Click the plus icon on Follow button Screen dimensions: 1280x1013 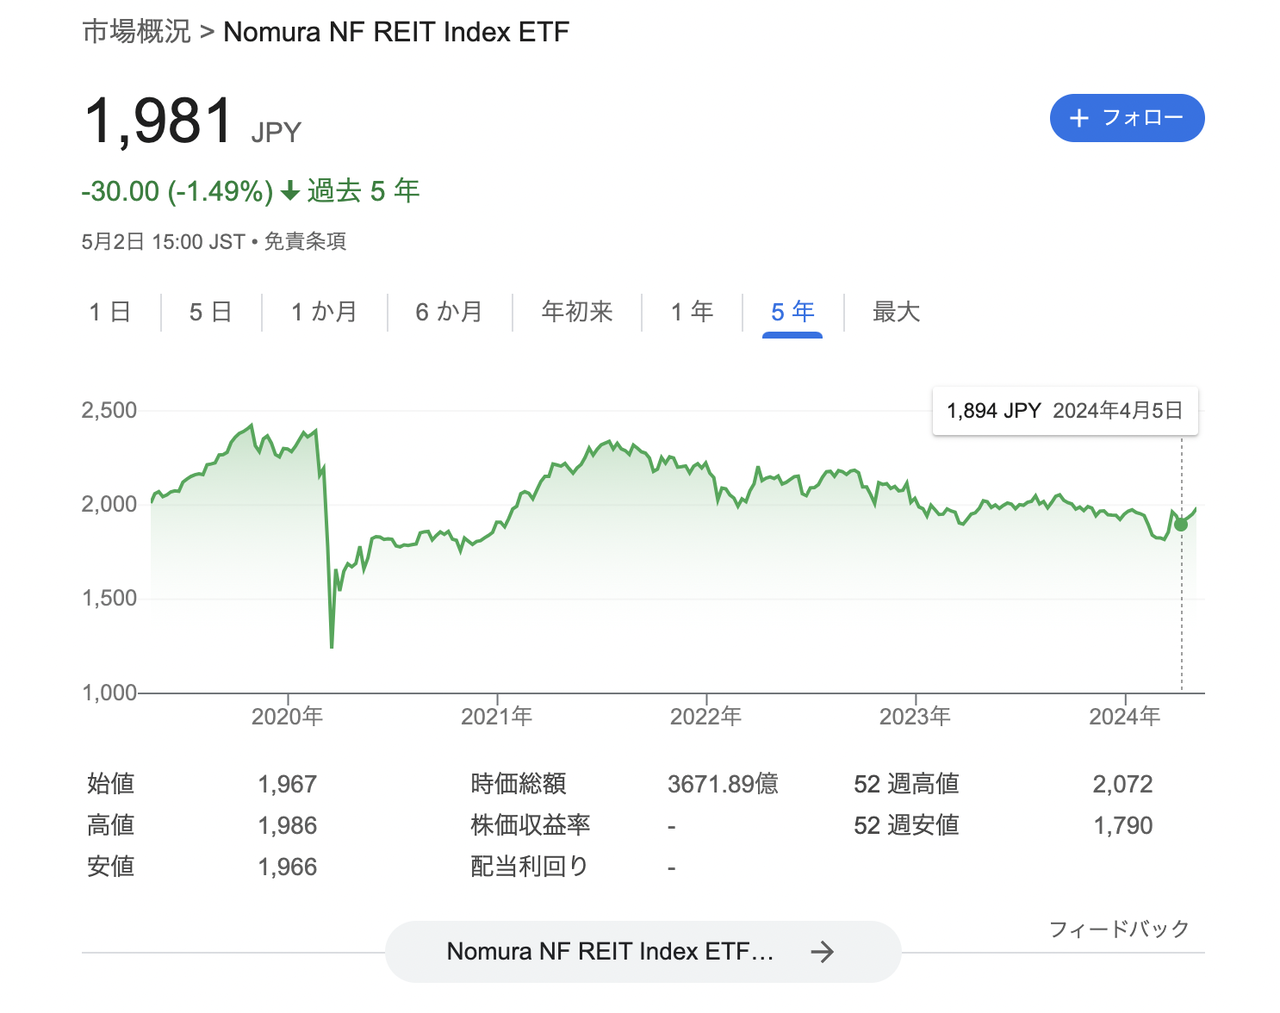[x=1079, y=118]
